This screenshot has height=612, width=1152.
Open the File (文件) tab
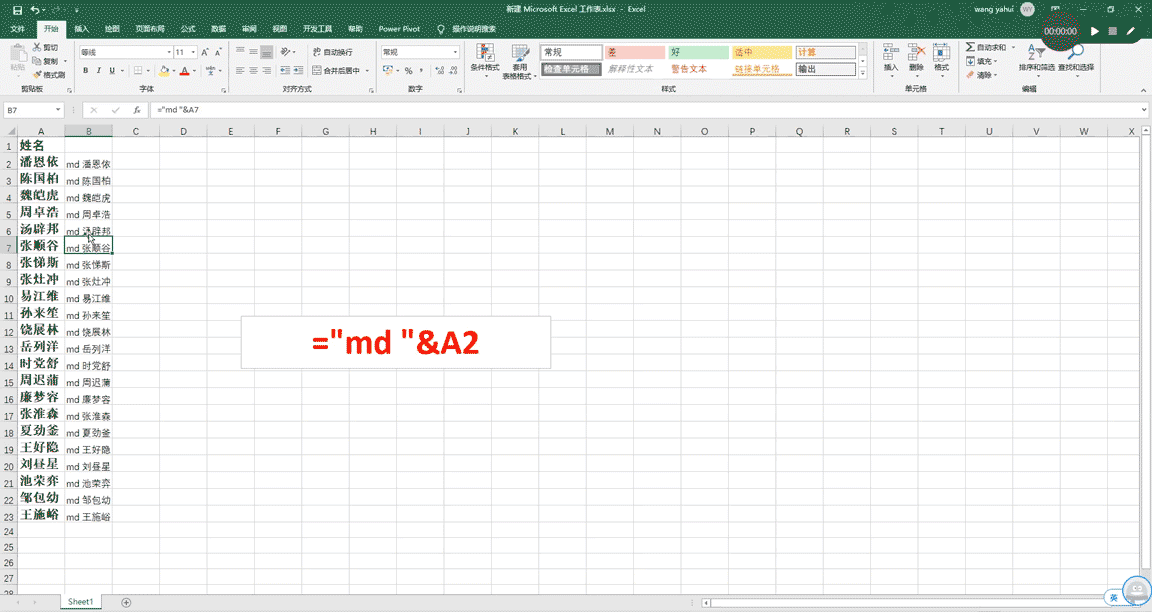18,29
